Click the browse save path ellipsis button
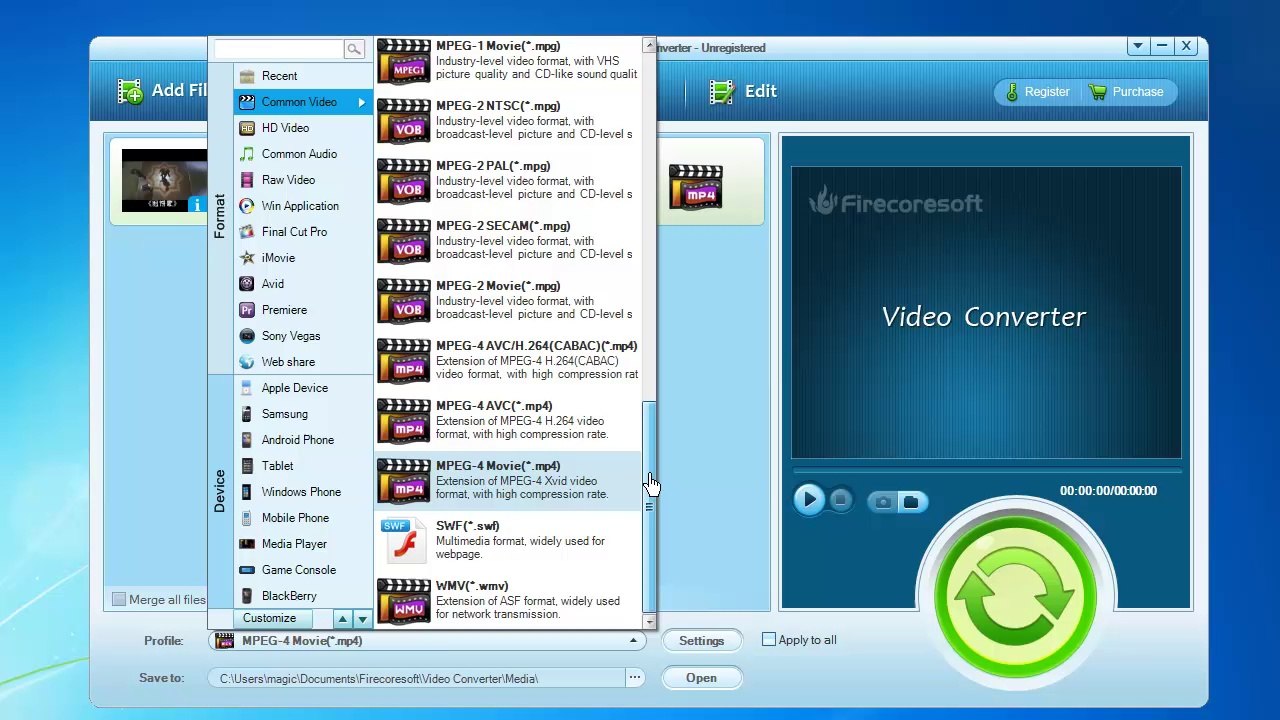Image resolution: width=1280 pixels, height=720 pixels. 634,678
